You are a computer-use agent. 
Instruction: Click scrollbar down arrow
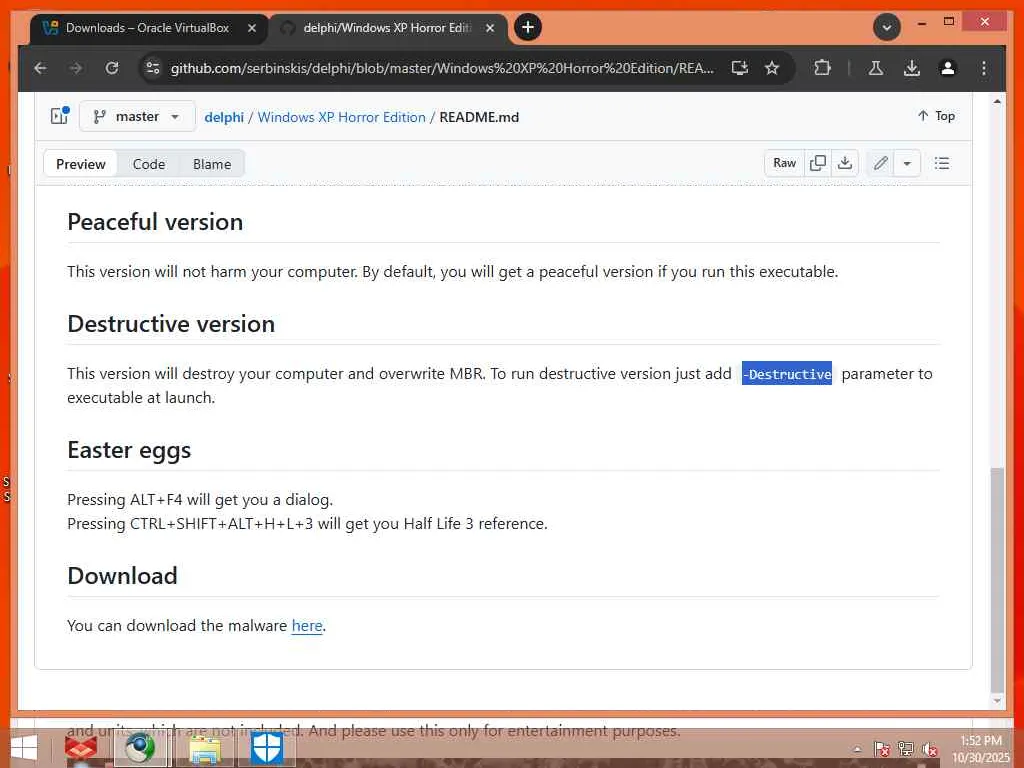pos(997,701)
